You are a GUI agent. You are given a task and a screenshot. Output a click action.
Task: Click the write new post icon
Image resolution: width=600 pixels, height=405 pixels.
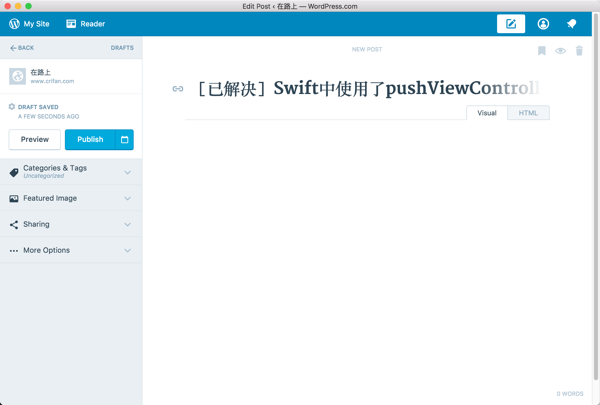[x=511, y=24]
